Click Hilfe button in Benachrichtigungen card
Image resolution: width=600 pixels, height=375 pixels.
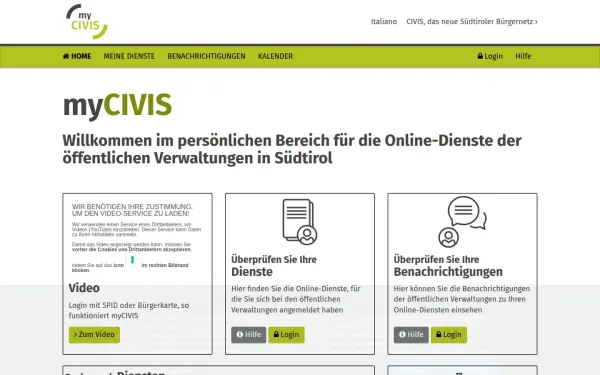pyautogui.click(x=411, y=334)
